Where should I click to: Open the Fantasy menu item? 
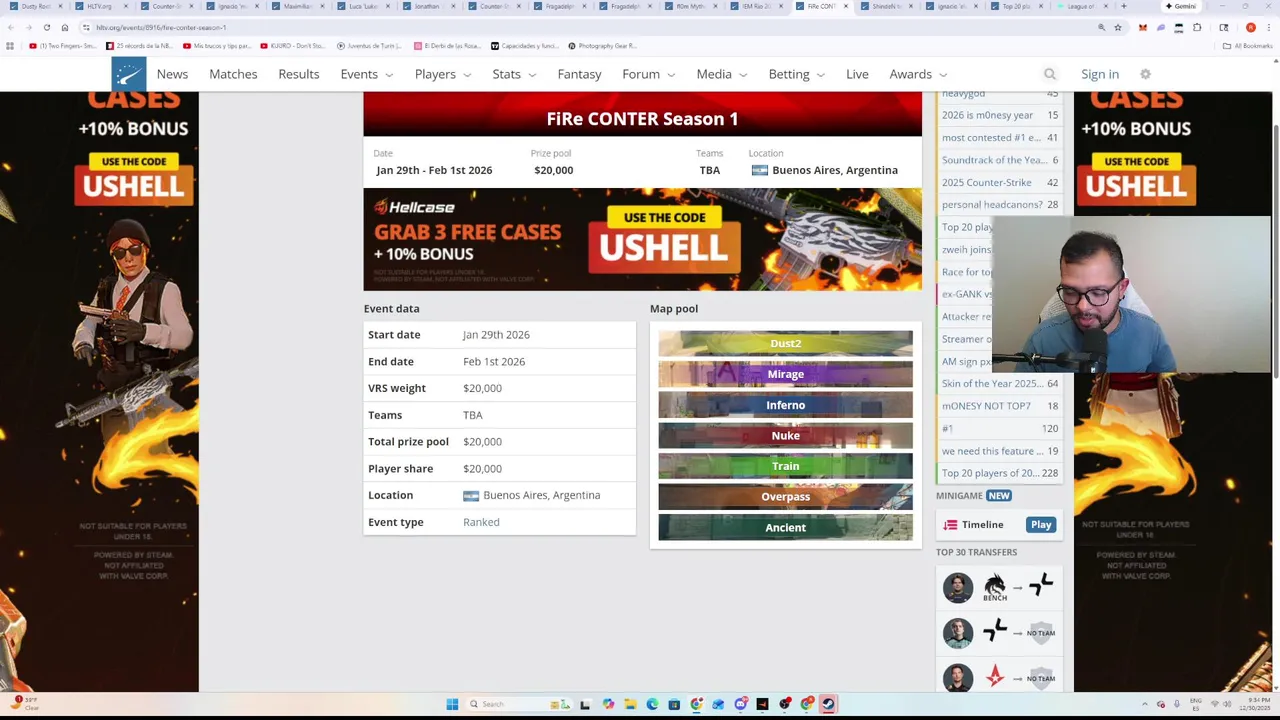click(579, 74)
